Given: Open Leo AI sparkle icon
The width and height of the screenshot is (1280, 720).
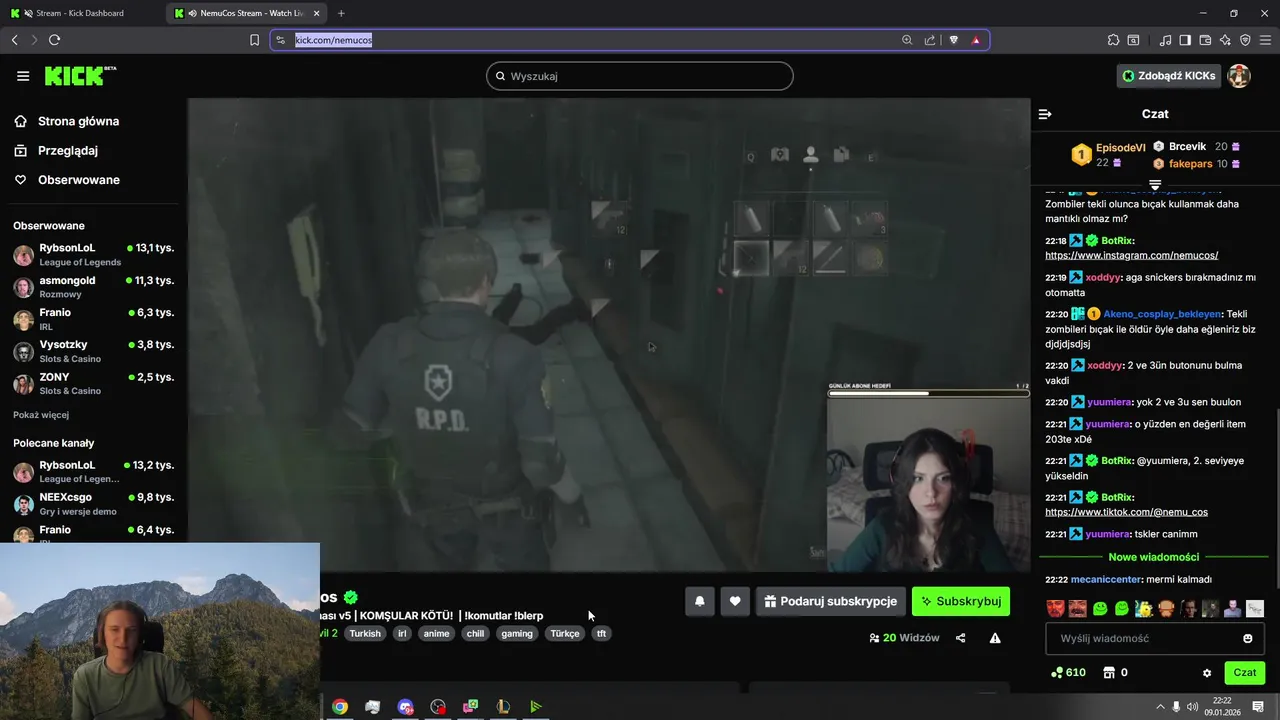Looking at the screenshot, I should pyautogui.click(x=1225, y=40).
